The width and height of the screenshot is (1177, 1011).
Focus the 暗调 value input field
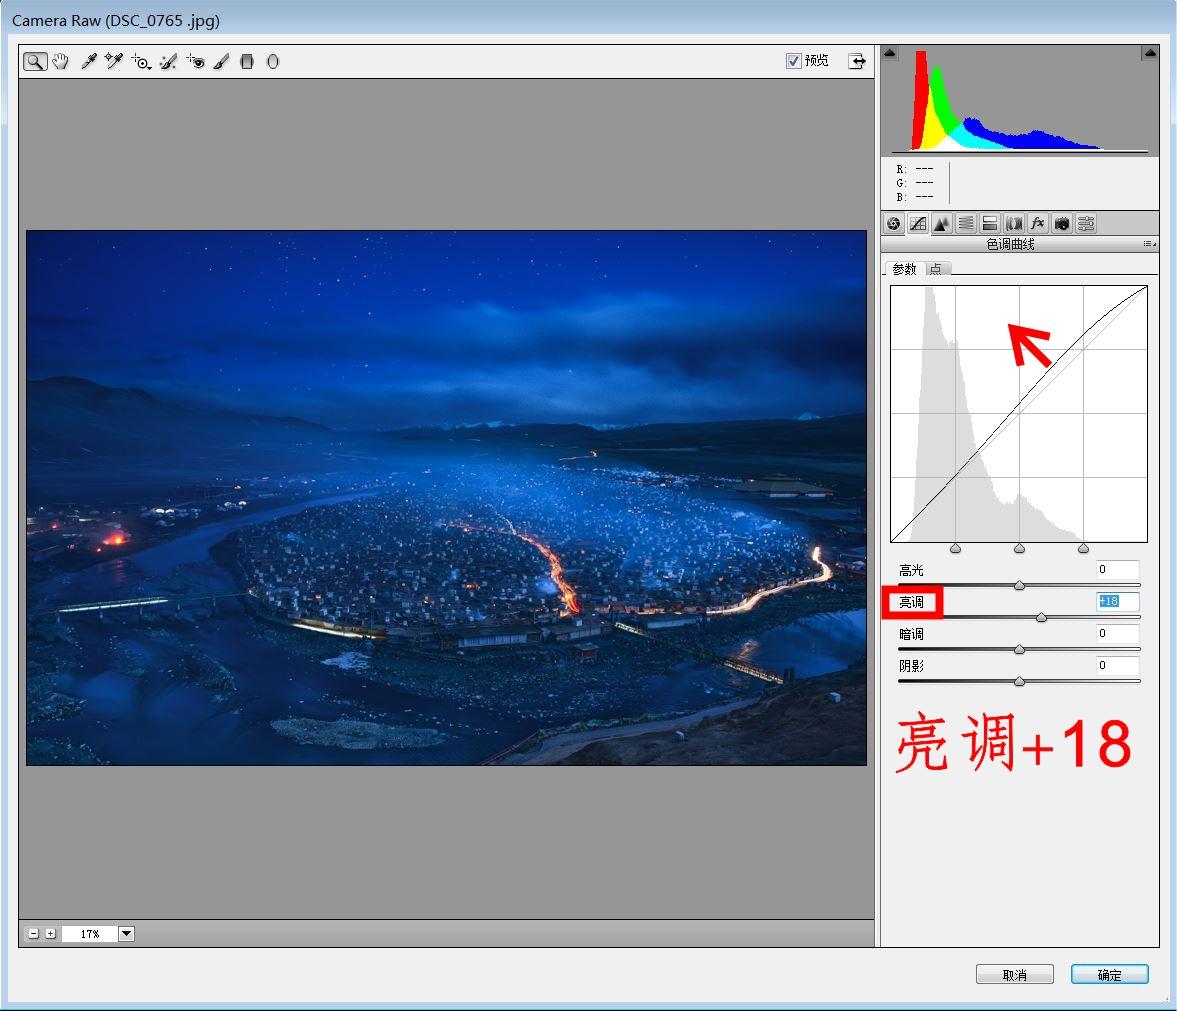1118,633
